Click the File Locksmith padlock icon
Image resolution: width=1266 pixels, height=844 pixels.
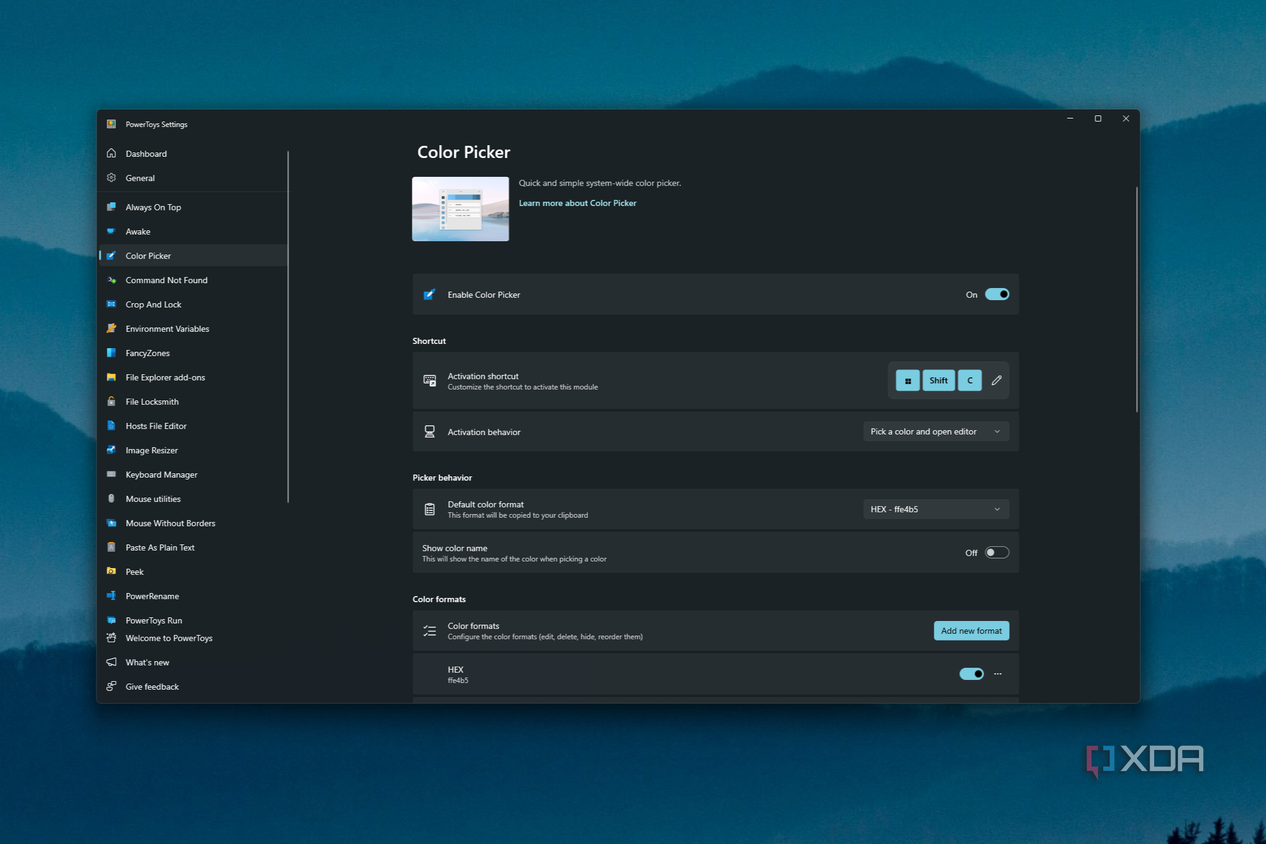[x=111, y=401]
